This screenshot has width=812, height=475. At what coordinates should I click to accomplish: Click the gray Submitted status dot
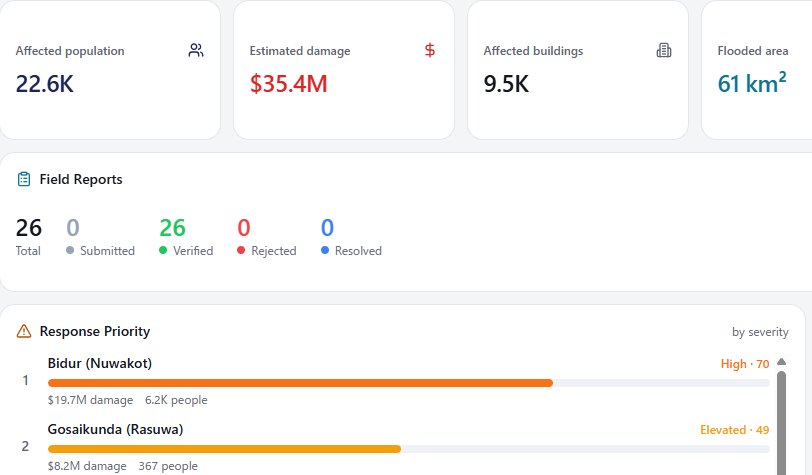70,250
